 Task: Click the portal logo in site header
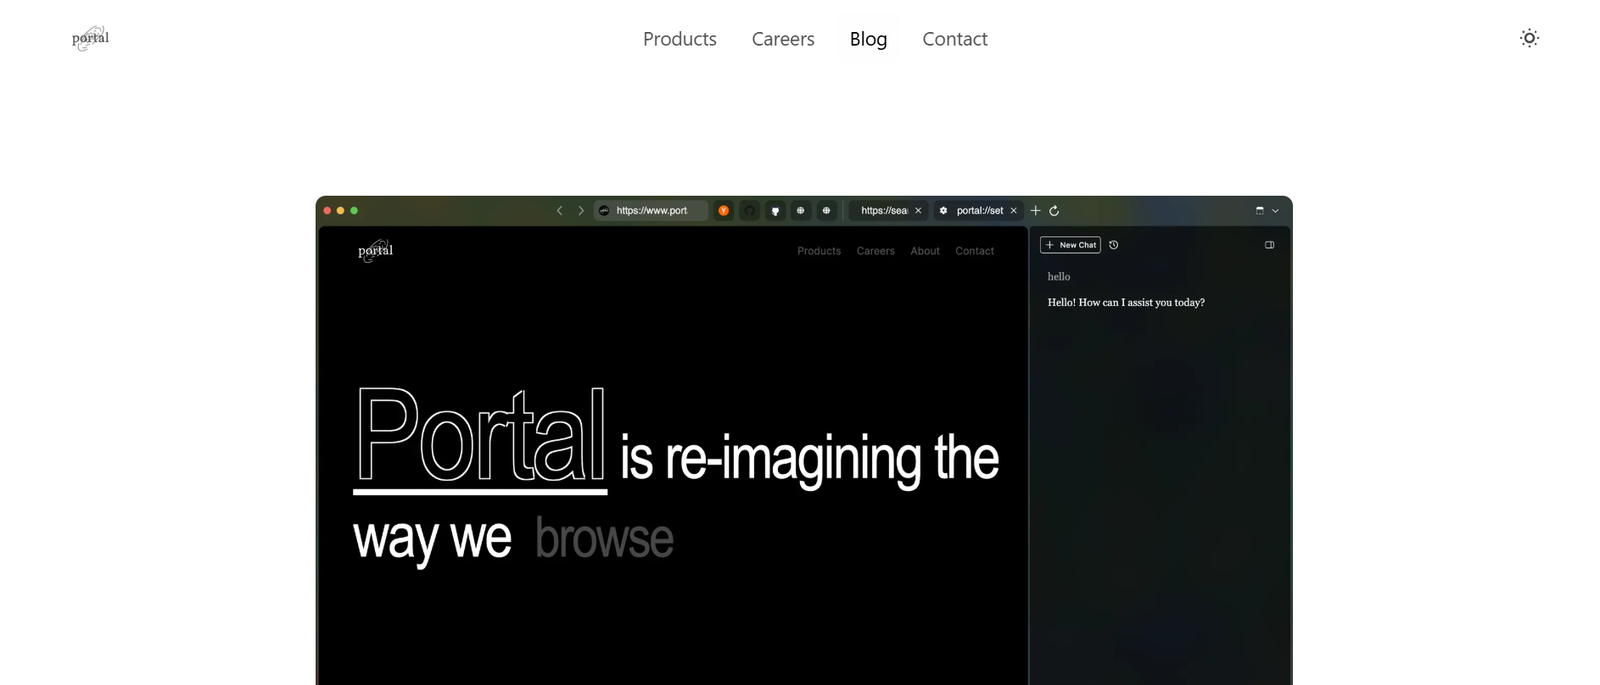click(x=90, y=39)
